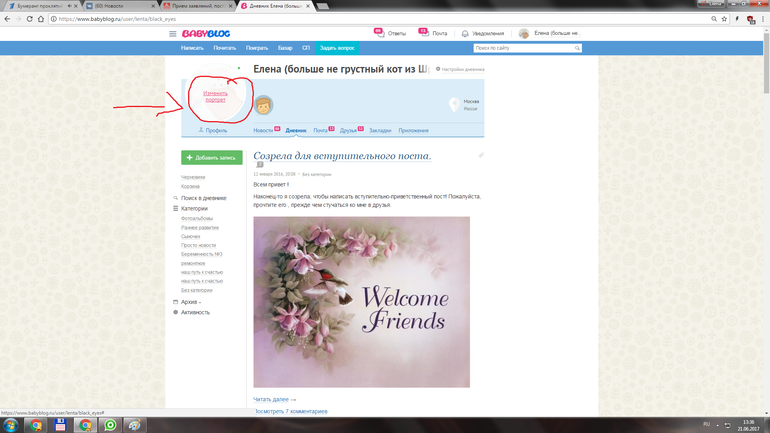Click the Москва location pin icon
The width and height of the screenshot is (770, 433).
tap(455, 105)
